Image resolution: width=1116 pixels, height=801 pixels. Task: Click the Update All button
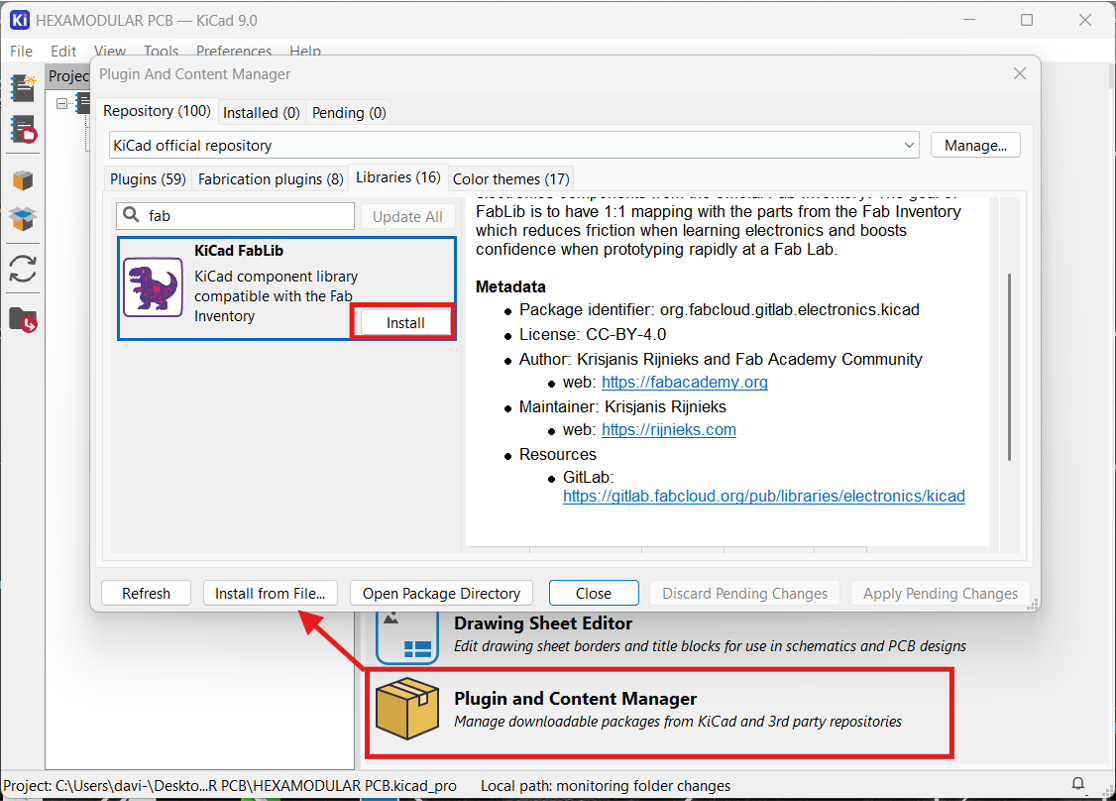pos(407,216)
